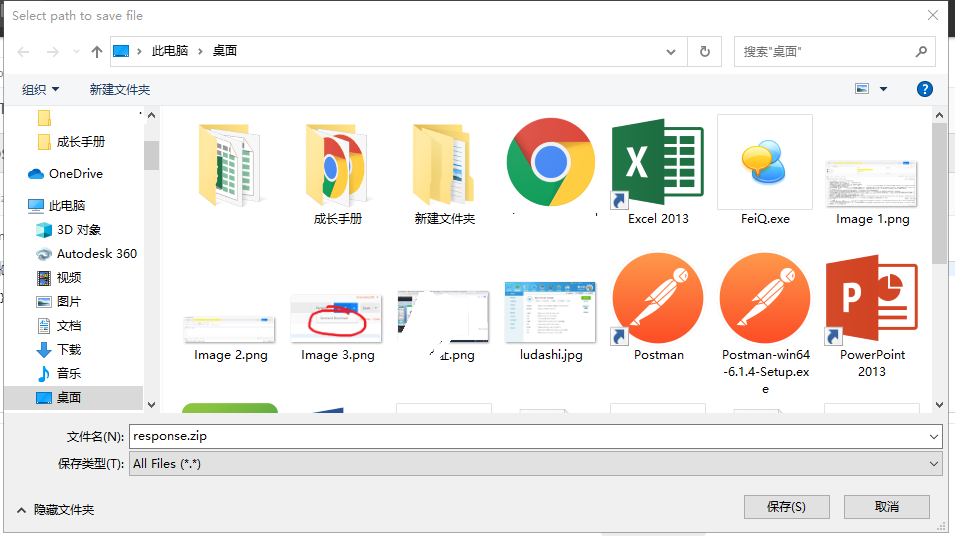Viewport: 955px width, 540px height.
Task: Open 下载 folder in the sidebar
Action: pyautogui.click(x=59, y=349)
